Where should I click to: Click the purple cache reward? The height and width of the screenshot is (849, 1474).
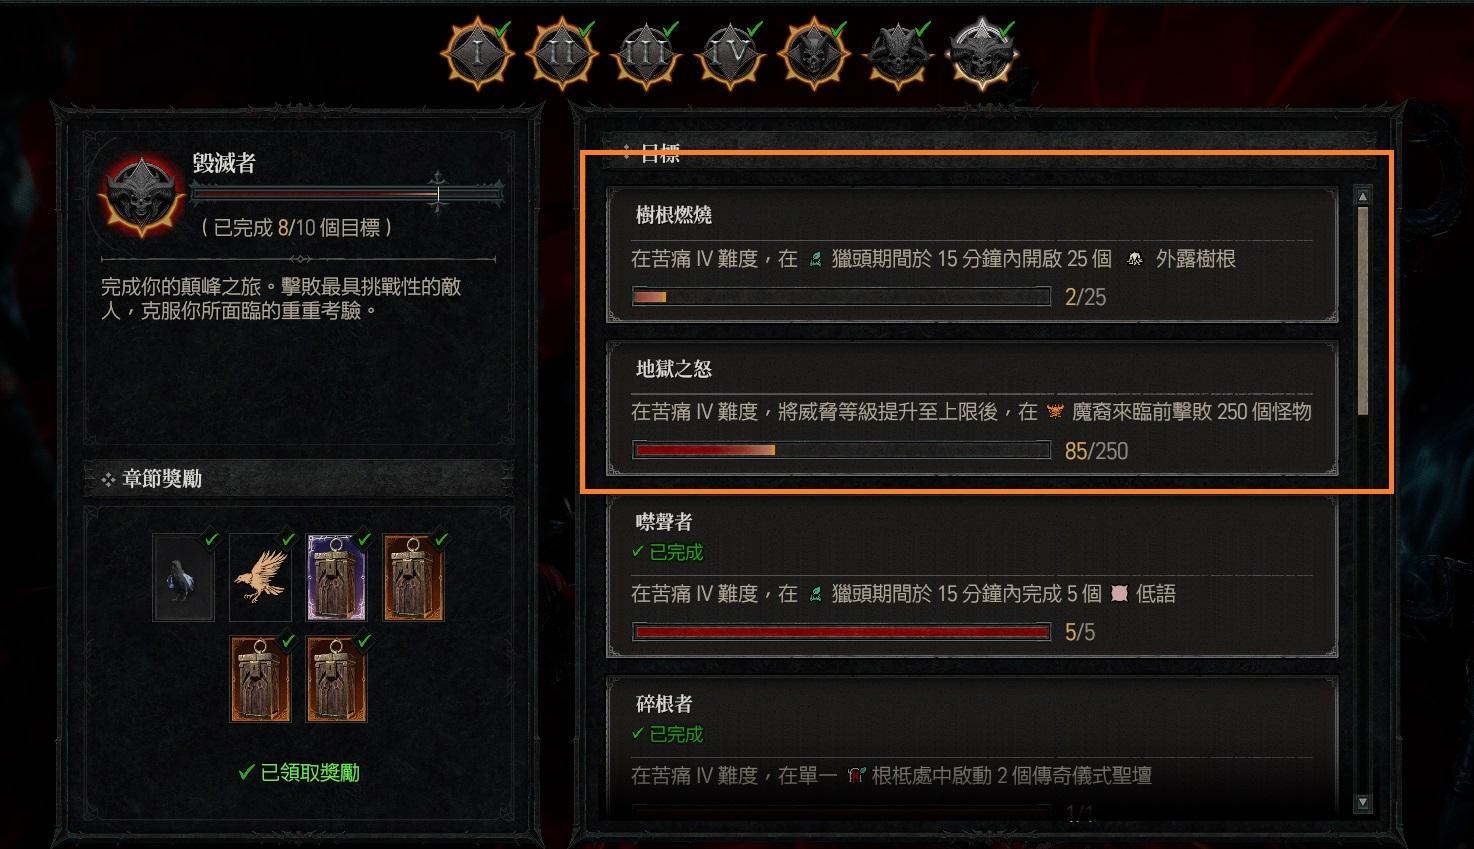pos(337,577)
